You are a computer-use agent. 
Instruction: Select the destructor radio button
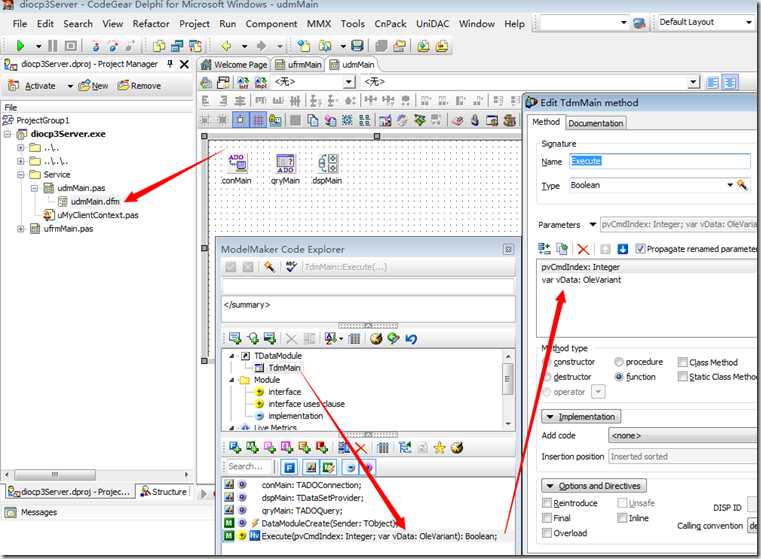[547, 377]
